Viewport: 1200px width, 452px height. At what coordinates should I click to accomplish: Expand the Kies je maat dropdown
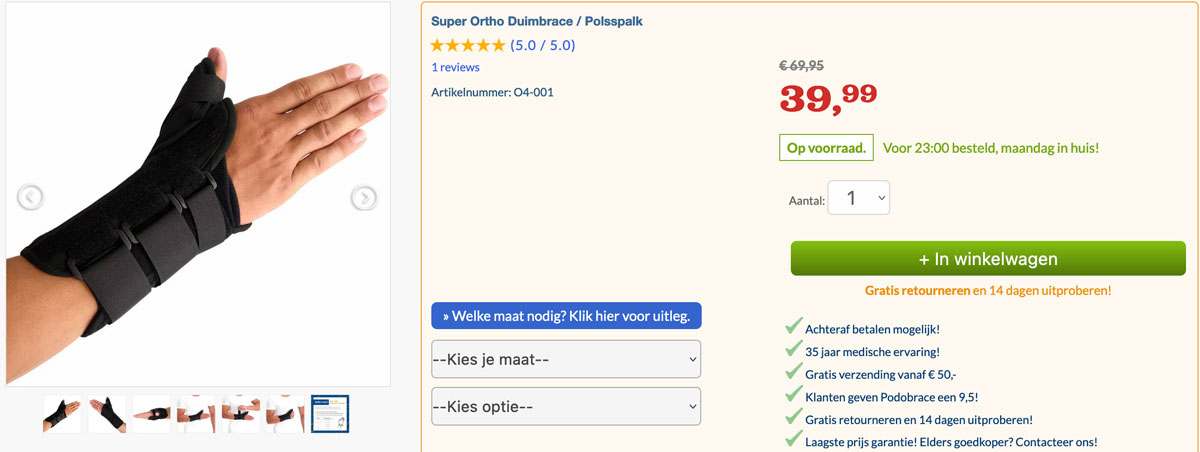click(x=566, y=358)
